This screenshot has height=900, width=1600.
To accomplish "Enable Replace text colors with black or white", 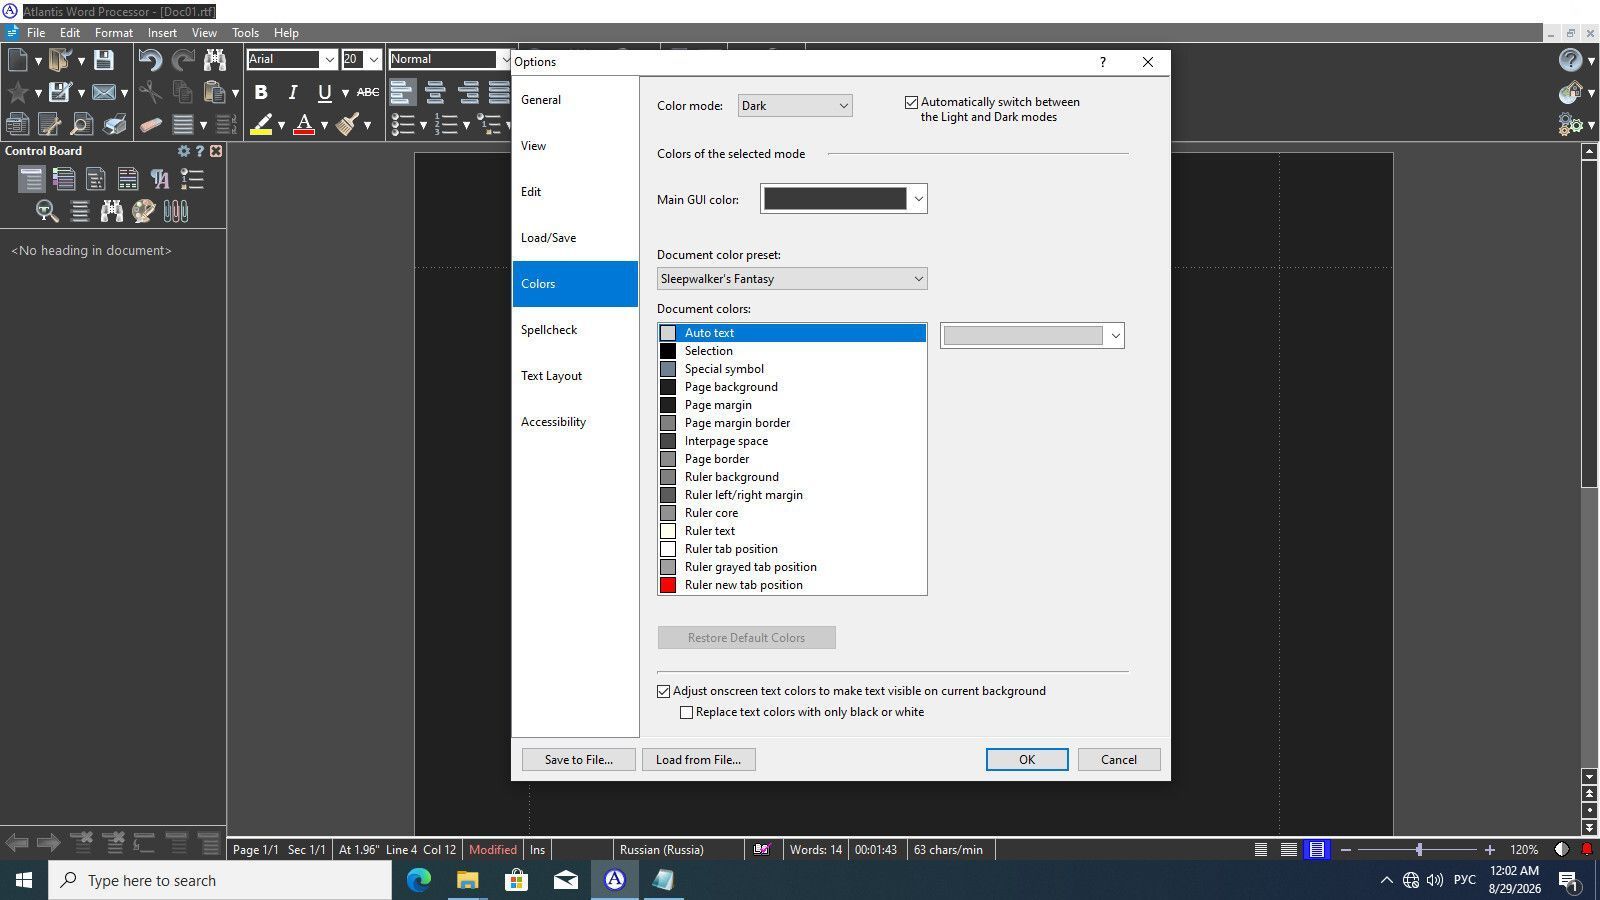I will [x=686, y=712].
